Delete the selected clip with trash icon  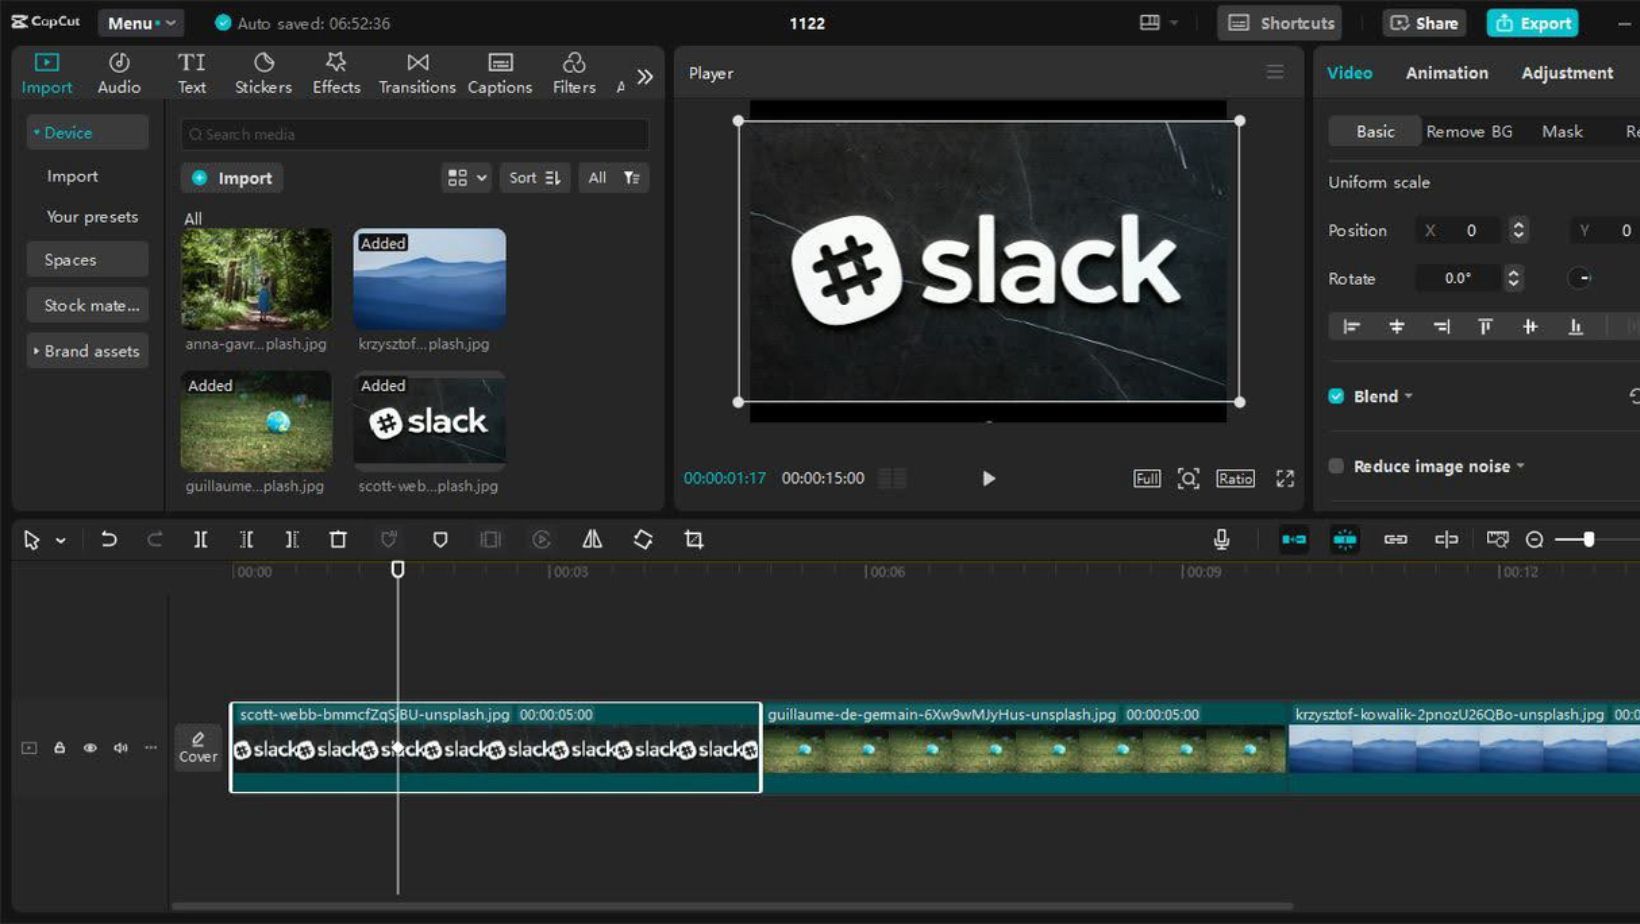coord(338,540)
